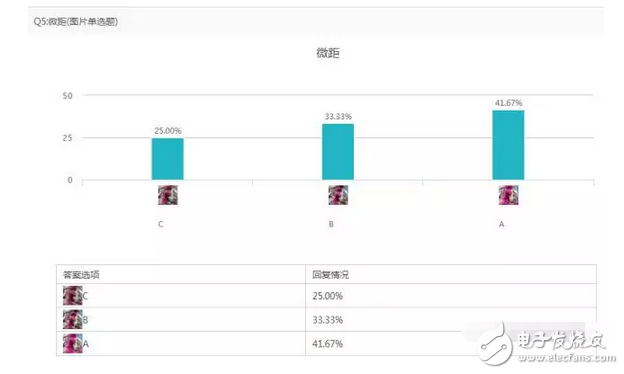Select the A thumbnail in the table row
The width and height of the screenshot is (624, 374).
point(72,343)
